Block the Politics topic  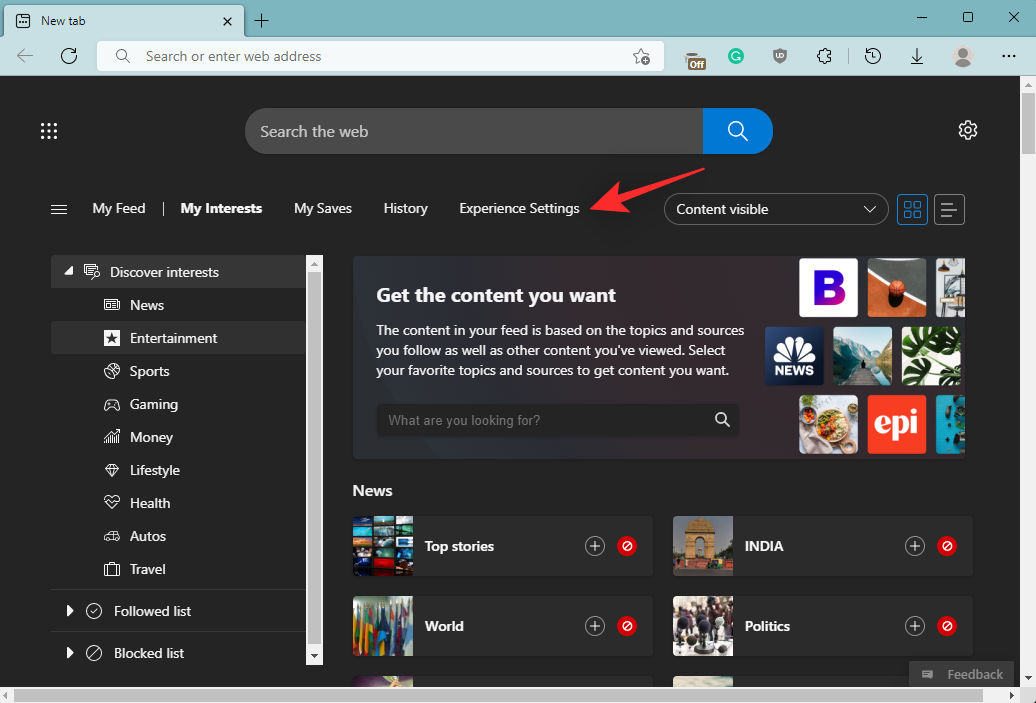947,626
